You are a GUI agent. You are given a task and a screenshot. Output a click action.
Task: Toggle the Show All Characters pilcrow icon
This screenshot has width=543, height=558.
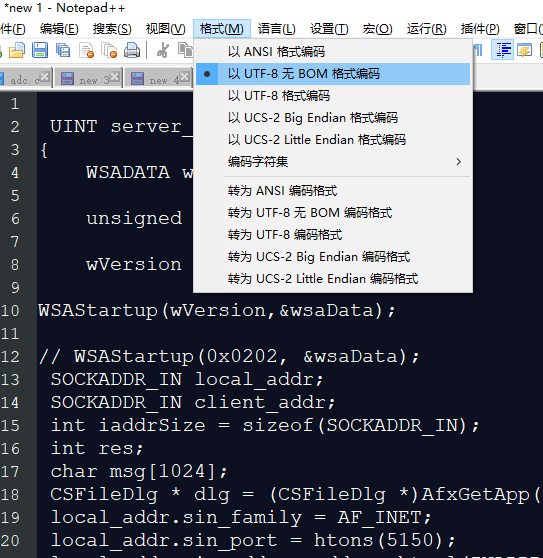pyautogui.click(x=479, y=50)
